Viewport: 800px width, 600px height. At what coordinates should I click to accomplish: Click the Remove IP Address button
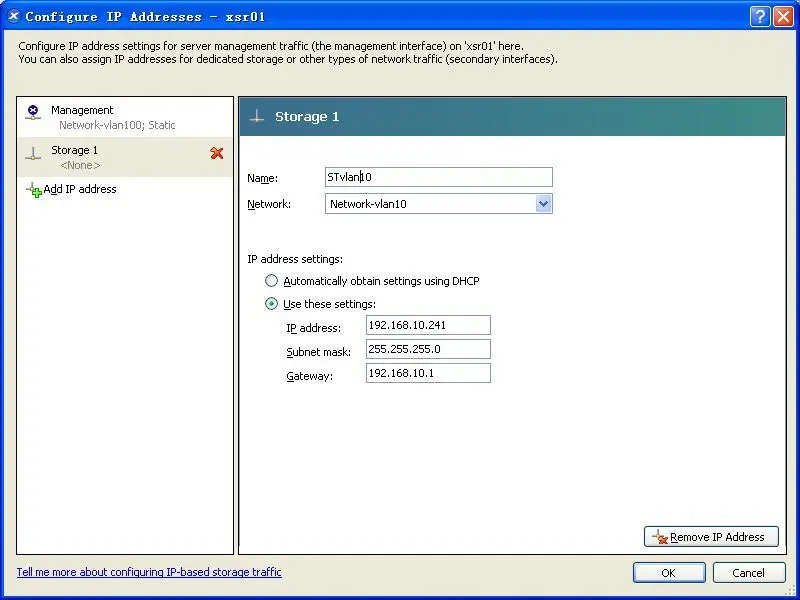(711, 537)
